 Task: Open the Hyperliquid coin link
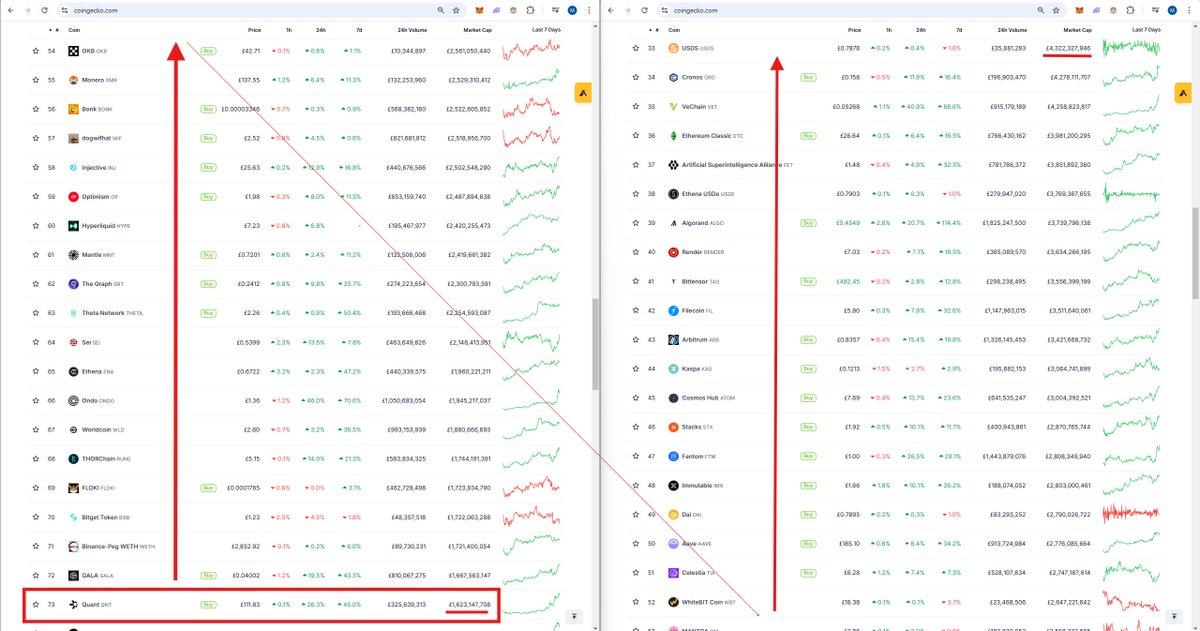point(106,226)
